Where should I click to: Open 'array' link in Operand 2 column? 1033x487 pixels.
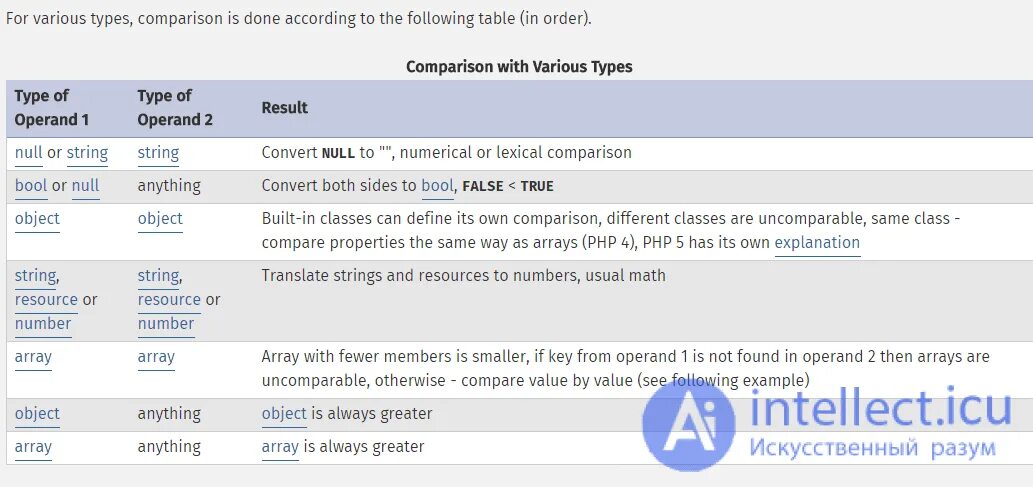pyautogui.click(x=156, y=357)
